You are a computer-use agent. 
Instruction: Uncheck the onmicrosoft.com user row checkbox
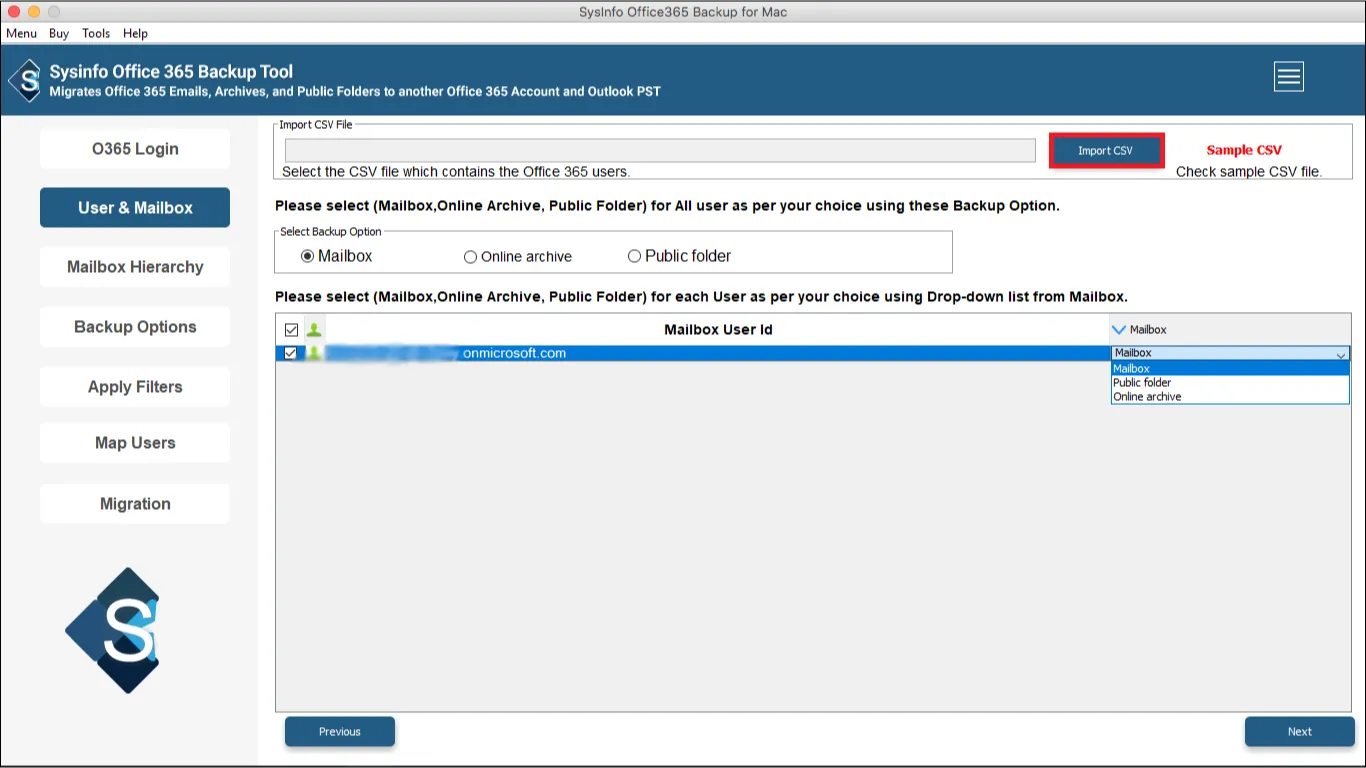point(291,353)
